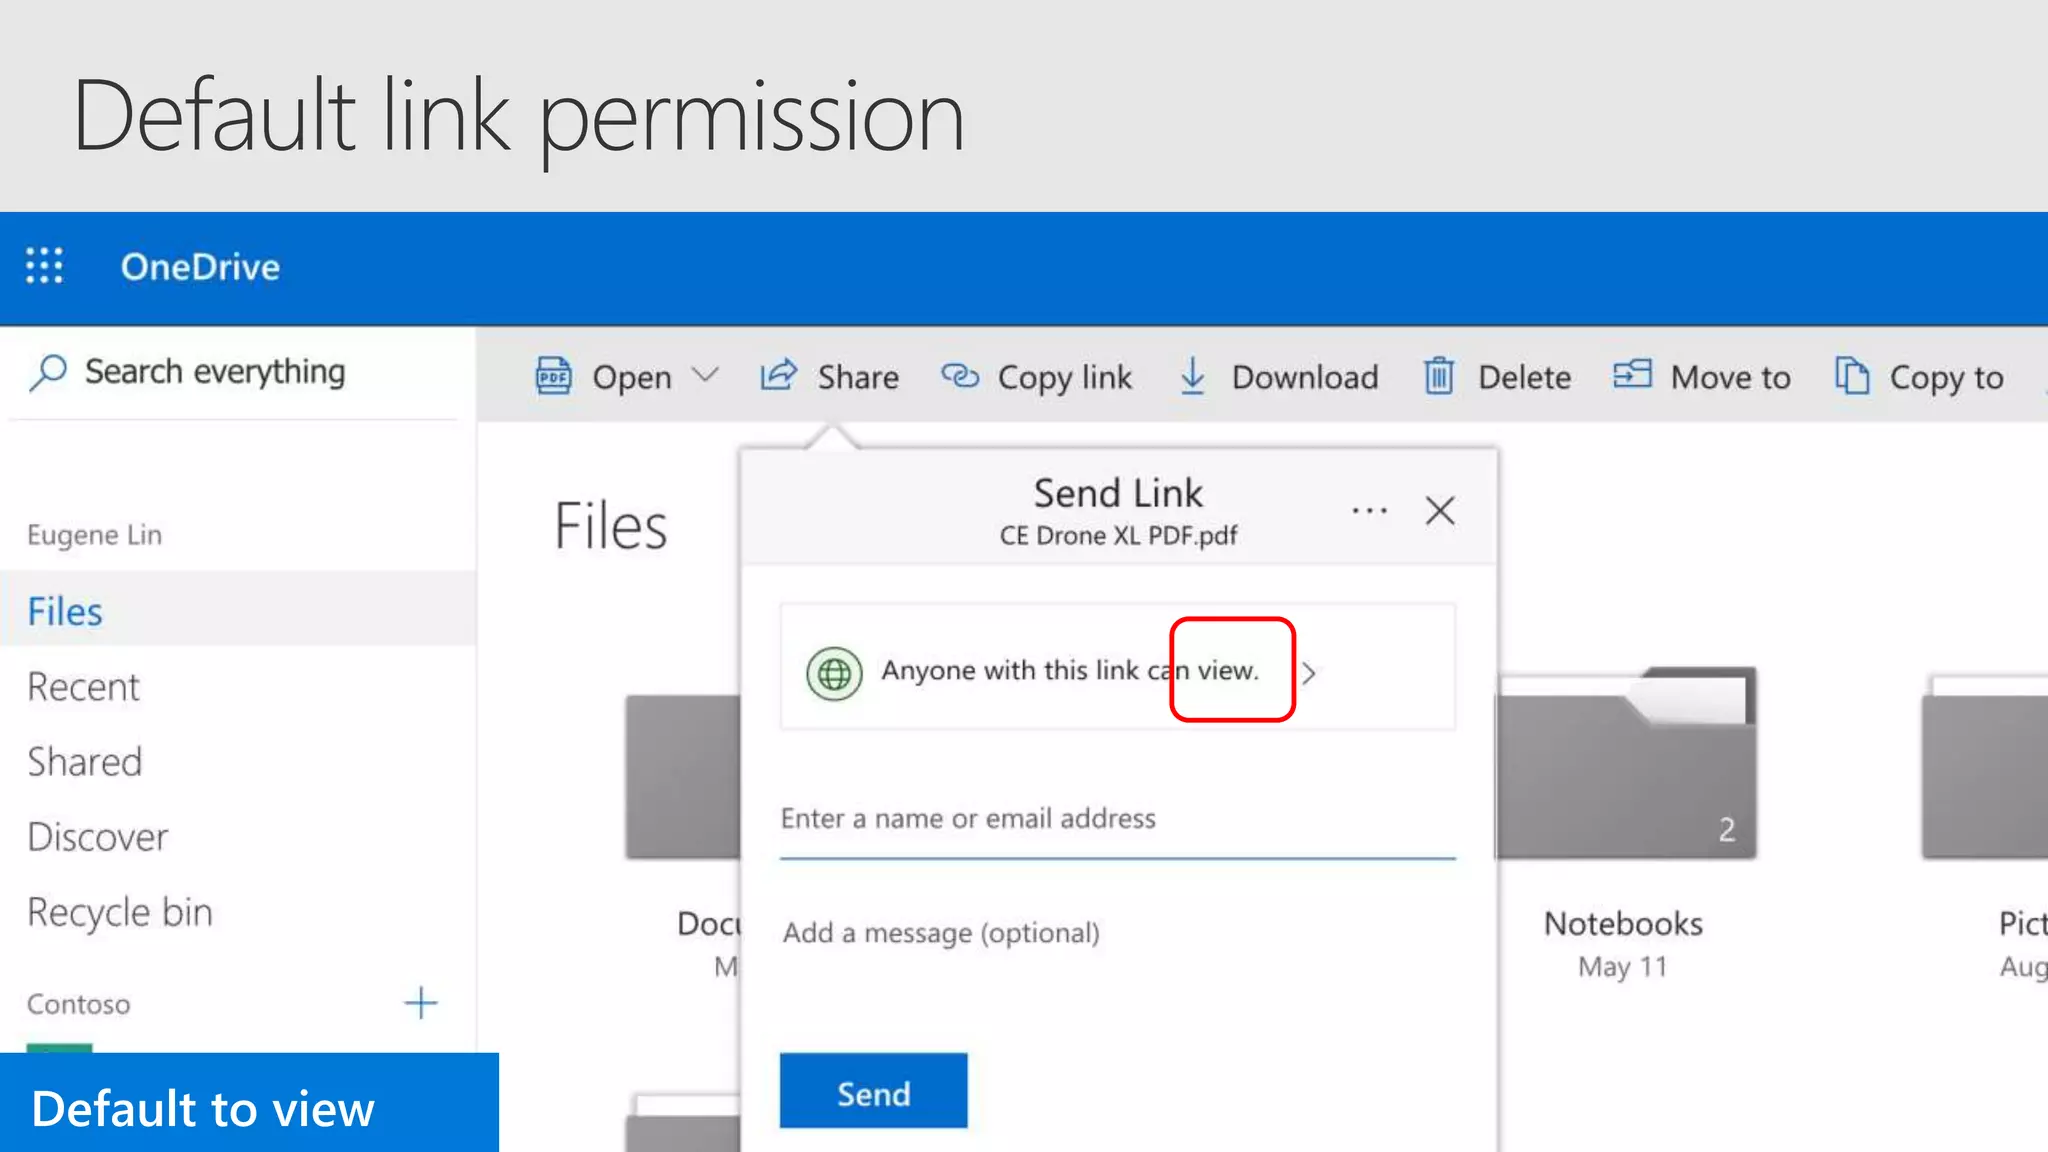Expand the Open dropdown chevron

pos(705,375)
